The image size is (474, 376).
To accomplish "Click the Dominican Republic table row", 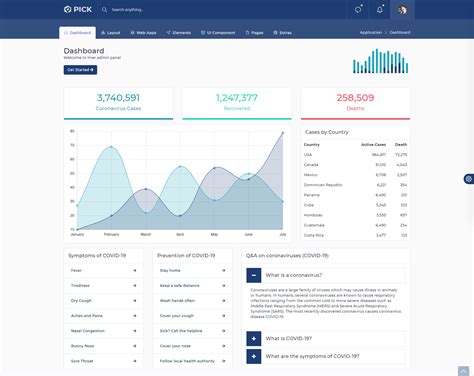I will (x=355, y=185).
